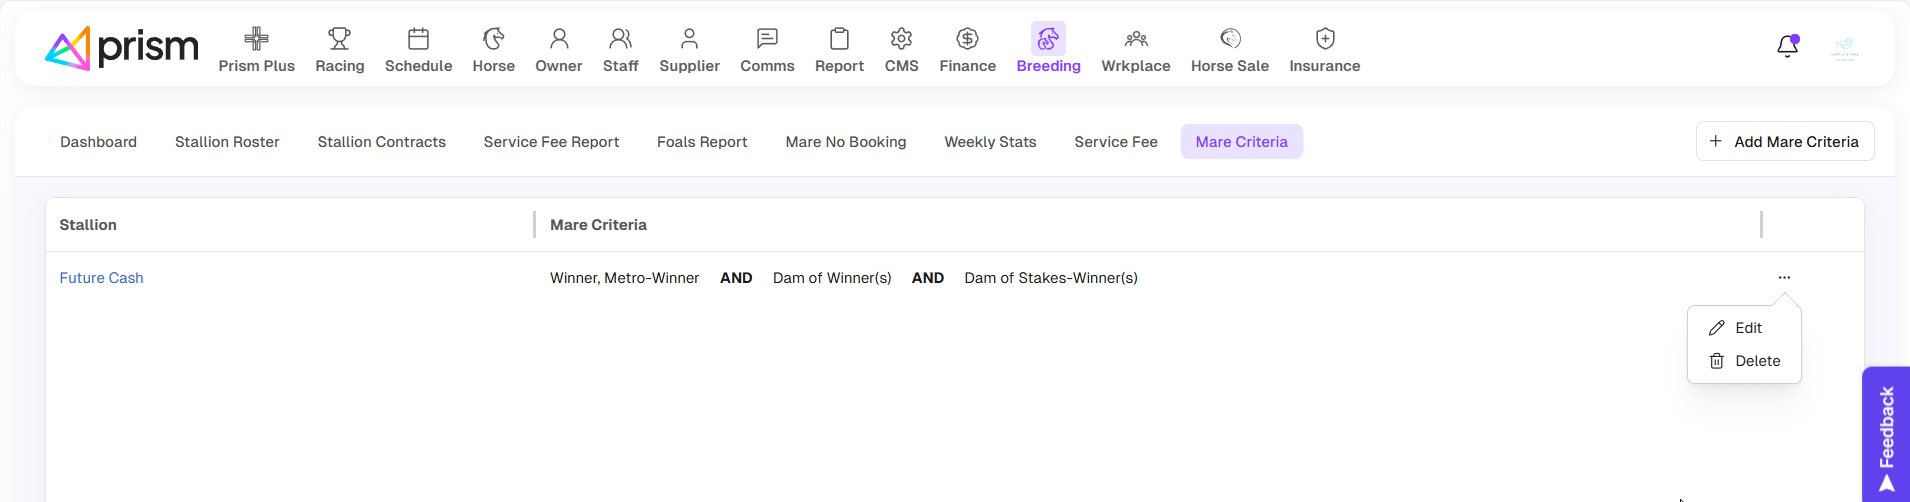The width and height of the screenshot is (1910, 502).
Task: Open the Schedule calendar icon
Action: click(x=418, y=40)
